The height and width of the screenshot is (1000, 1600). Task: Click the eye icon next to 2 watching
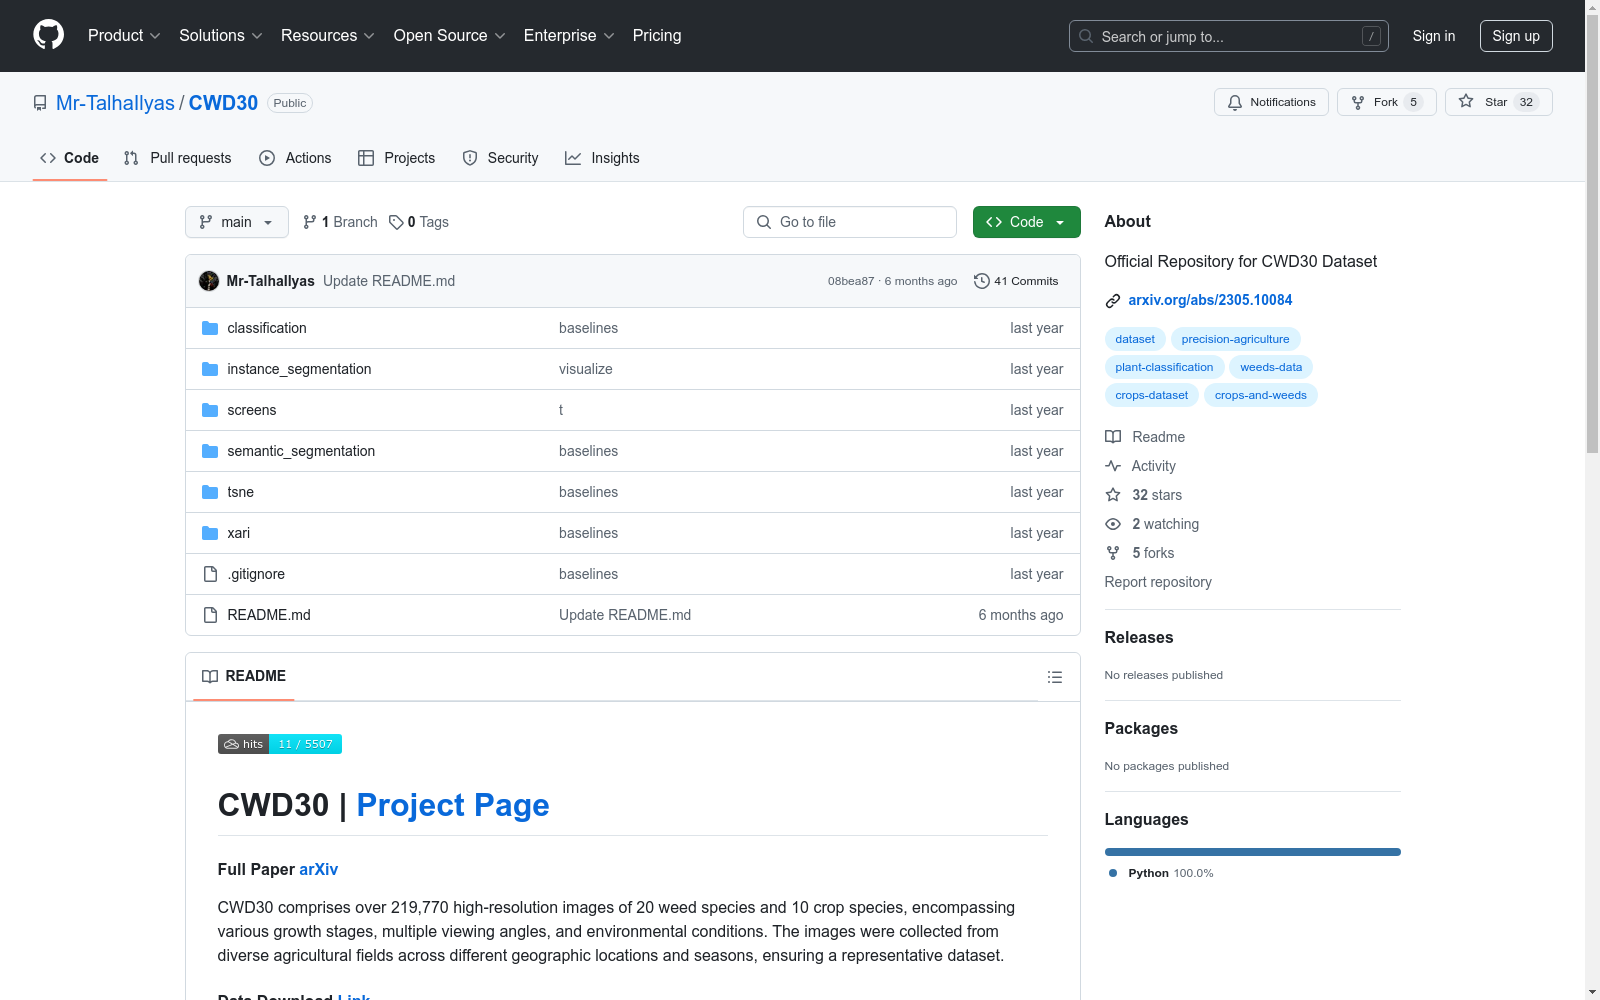pyautogui.click(x=1113, y=524)
